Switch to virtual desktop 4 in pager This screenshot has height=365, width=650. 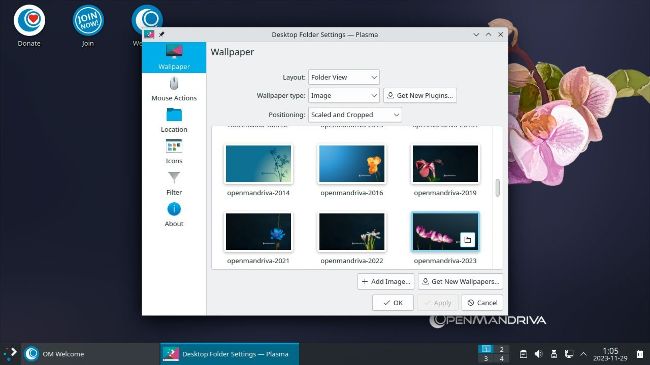[x=501, y=358]
